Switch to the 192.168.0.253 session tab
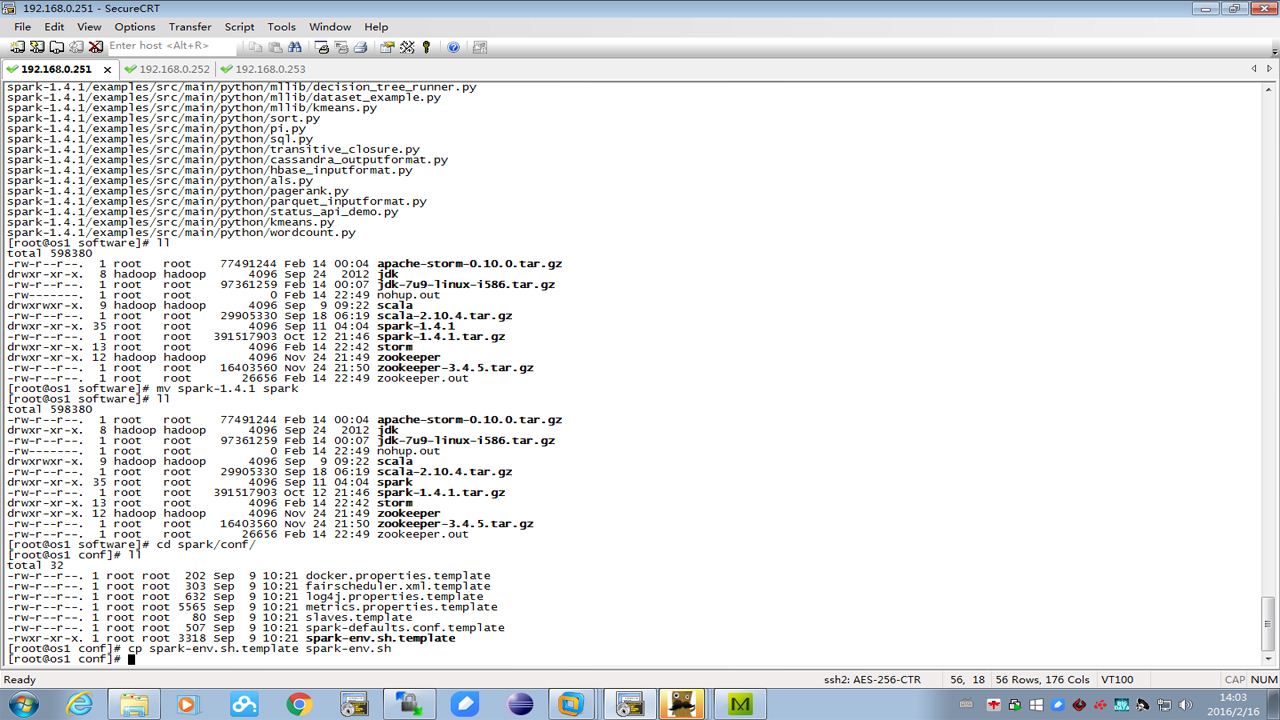This screenshot has width=1280, height=720. [264, 69]
